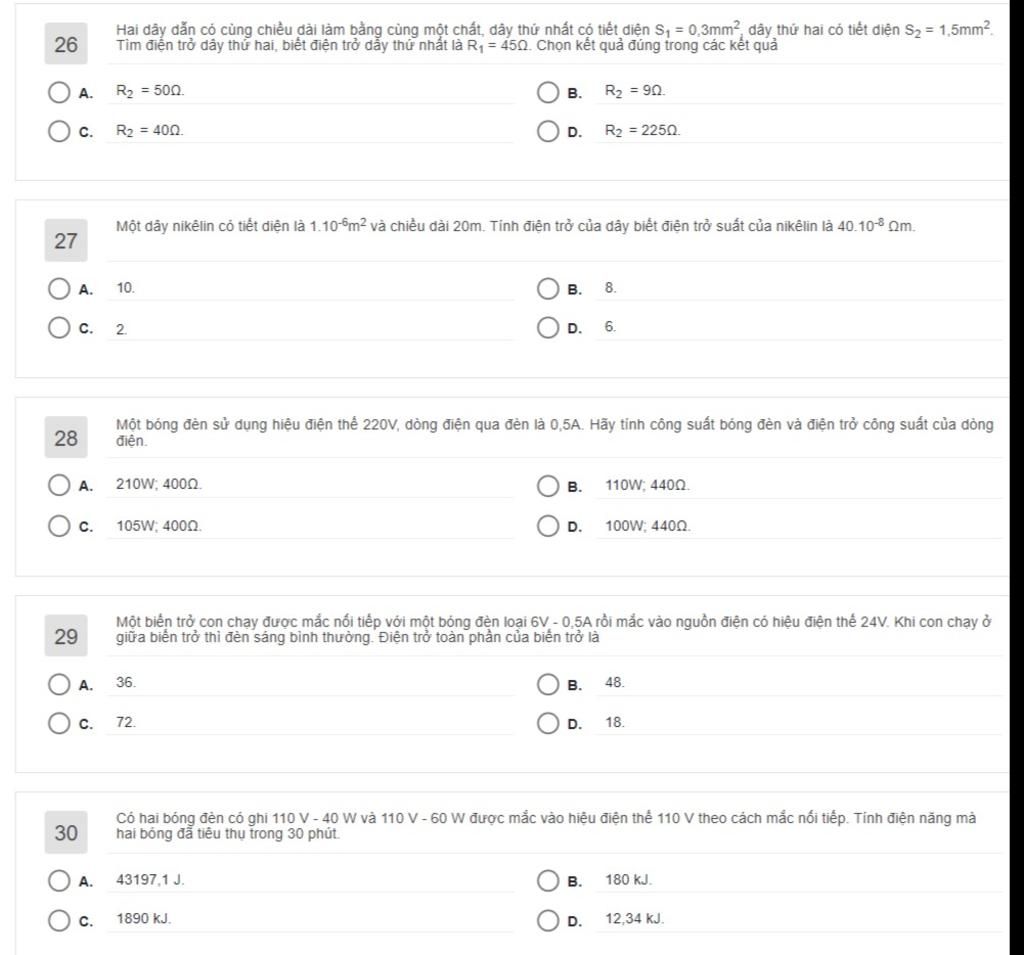
Task: Click the question number 28 badge
Action: (66, 438)
